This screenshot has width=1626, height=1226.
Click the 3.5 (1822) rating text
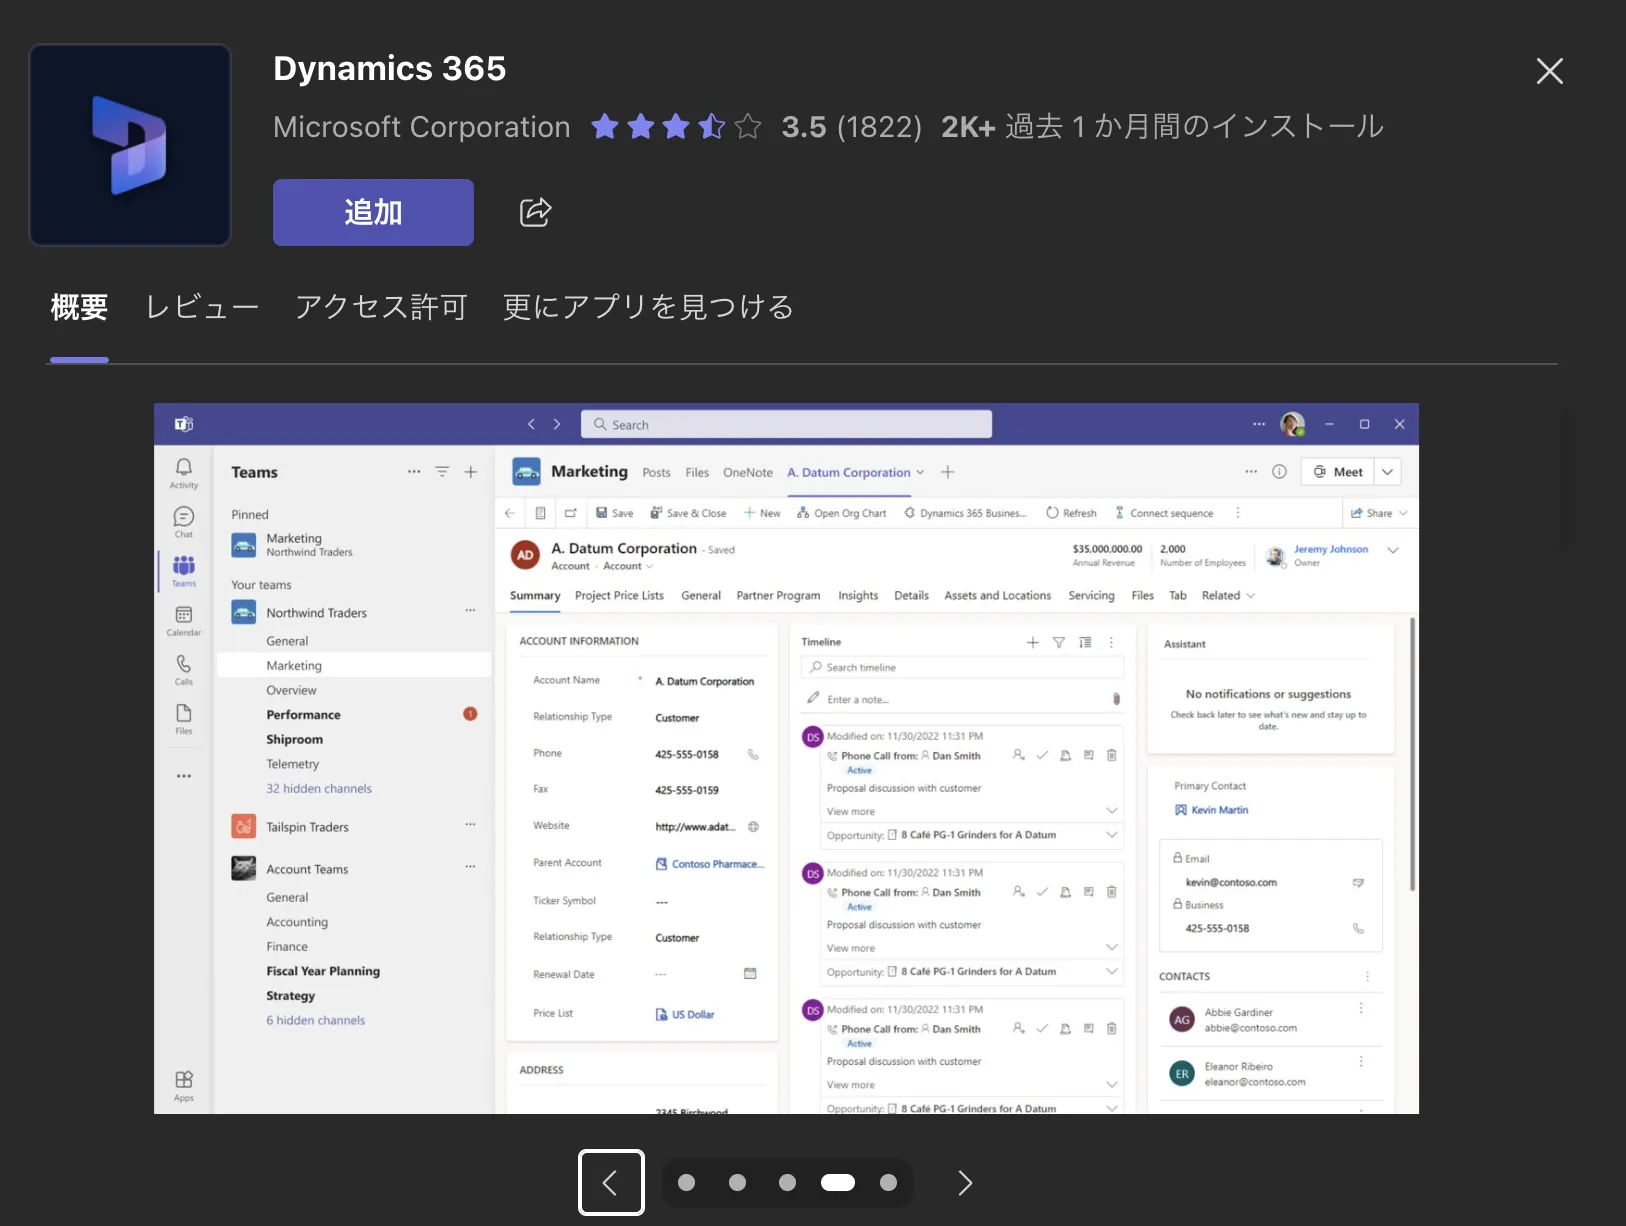[x=851, y=127]
